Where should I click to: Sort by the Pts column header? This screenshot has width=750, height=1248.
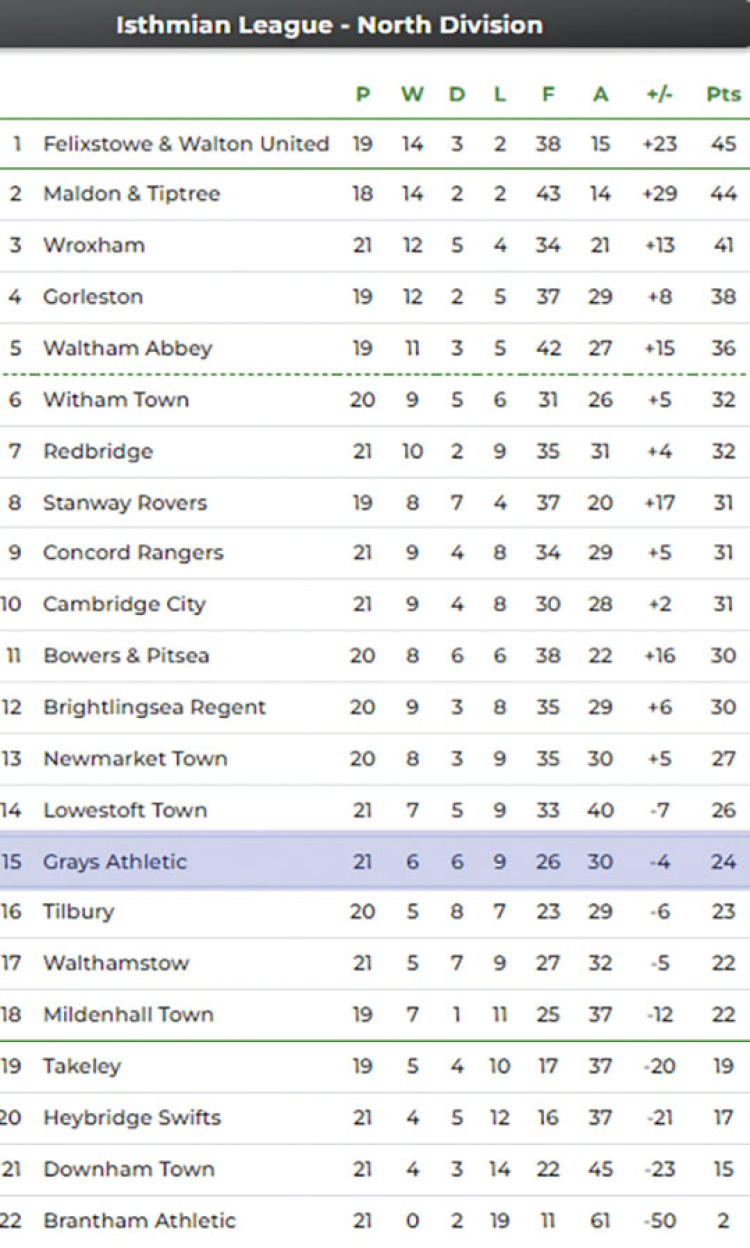[723, 95]
